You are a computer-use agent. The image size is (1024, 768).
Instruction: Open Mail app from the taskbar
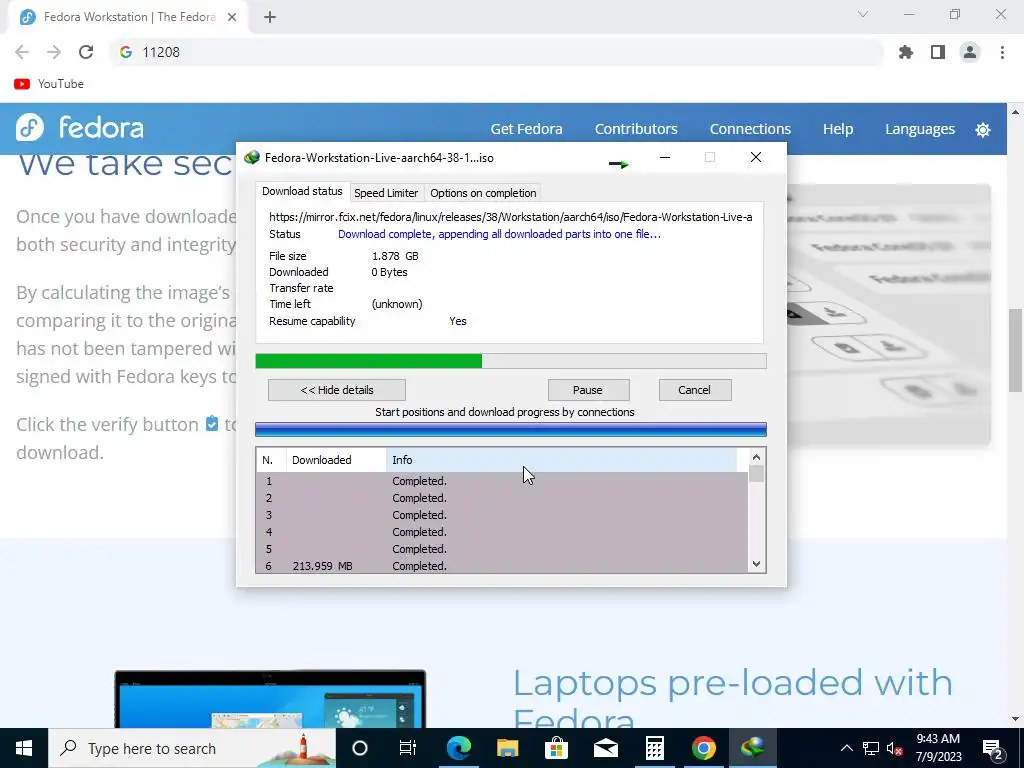pos(605,748)
